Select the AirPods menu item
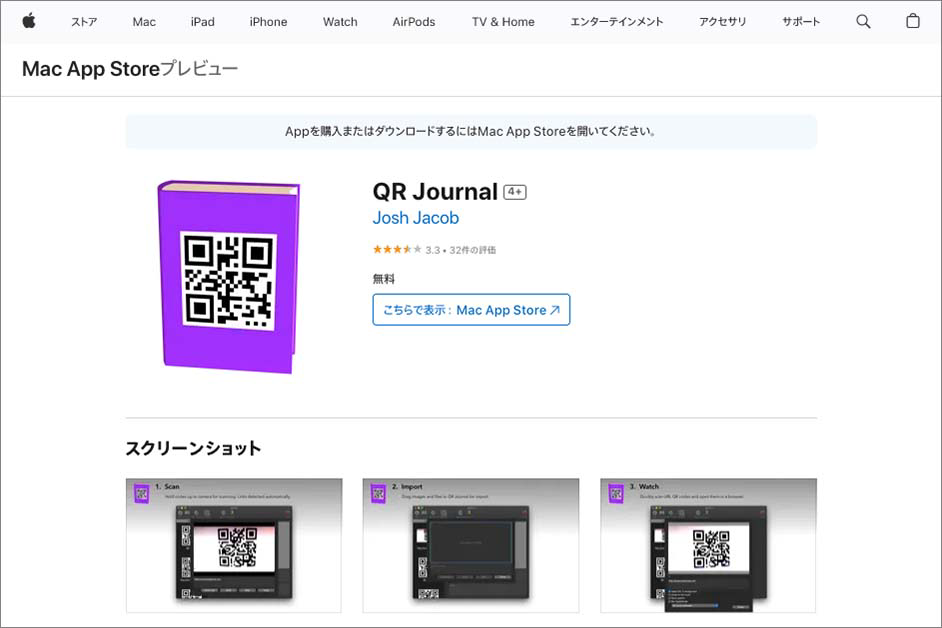The image size is (942, 628). tap(413, 20)
